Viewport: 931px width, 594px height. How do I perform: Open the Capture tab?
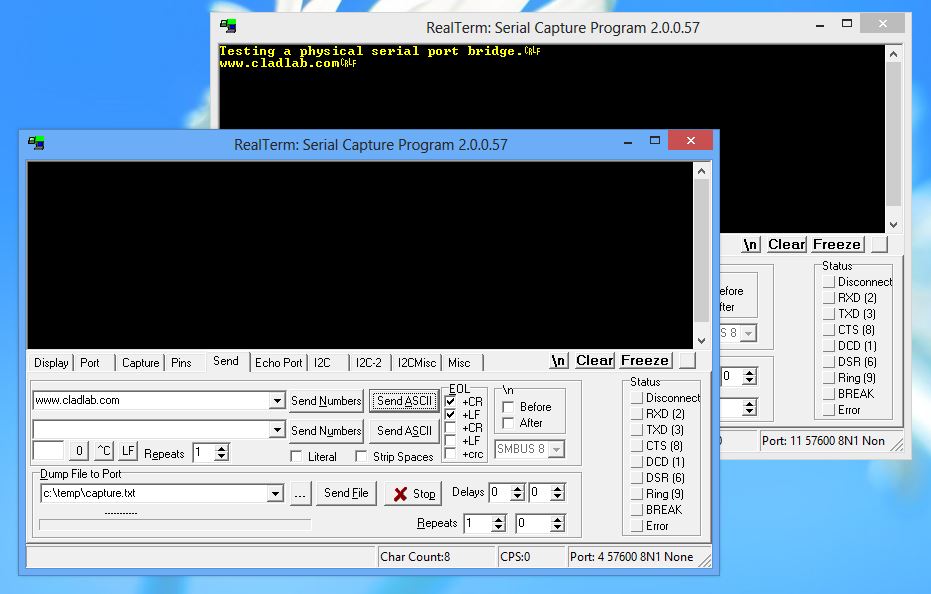(140, 362)
